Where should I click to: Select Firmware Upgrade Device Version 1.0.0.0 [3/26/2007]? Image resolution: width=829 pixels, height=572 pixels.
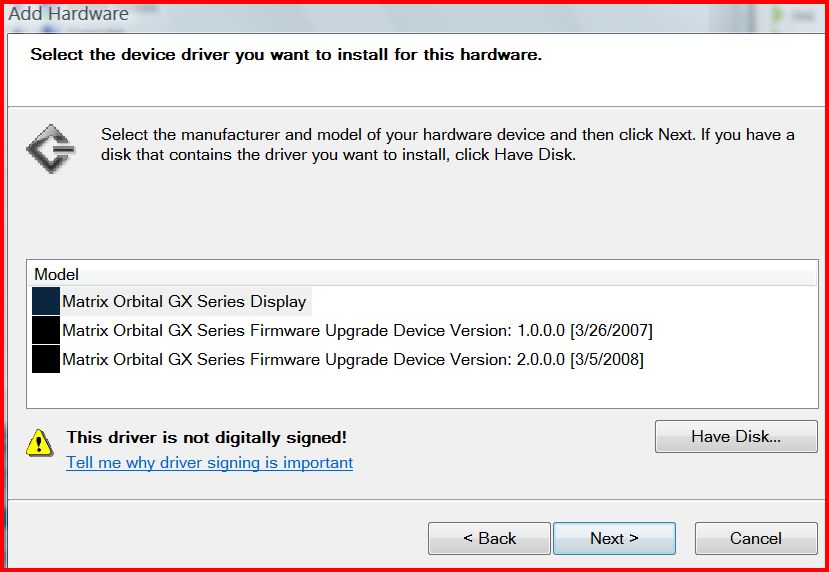[x=357, y=330]
